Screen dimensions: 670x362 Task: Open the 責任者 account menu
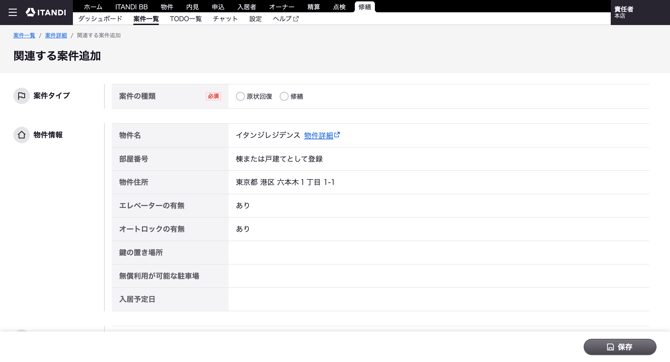[x=640, y=12]
